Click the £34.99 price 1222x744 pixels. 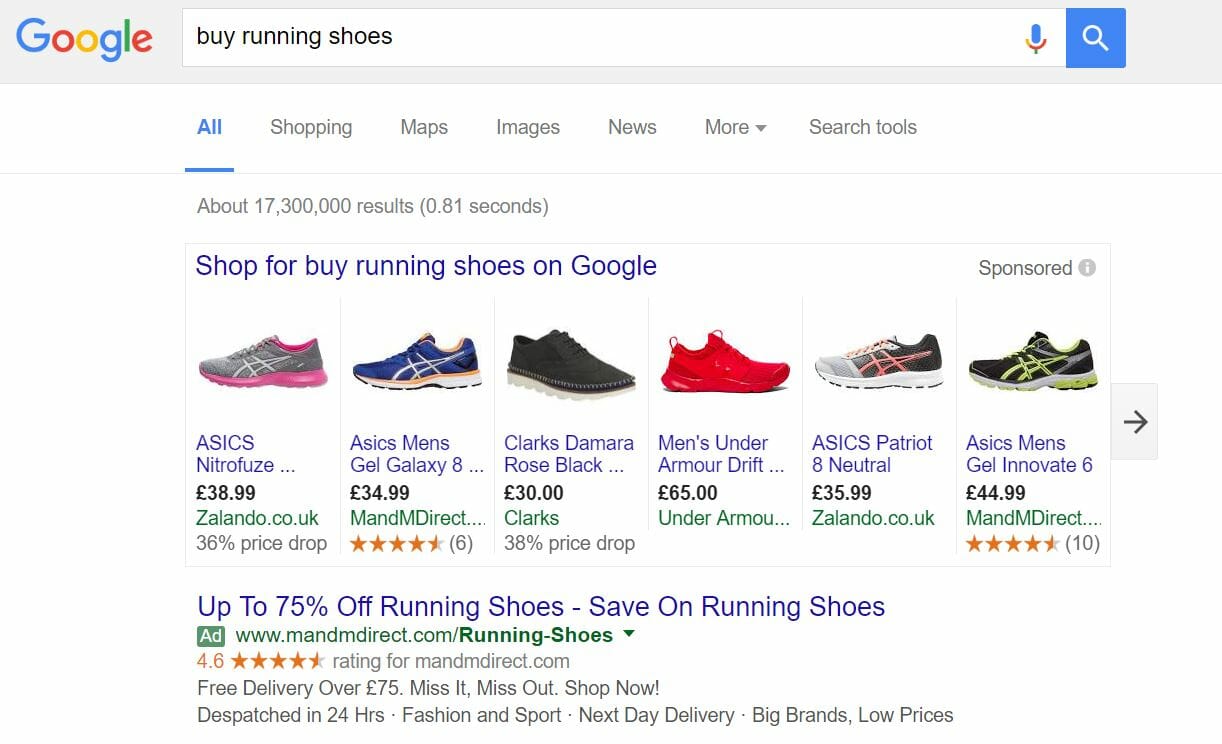pos(380,493)
